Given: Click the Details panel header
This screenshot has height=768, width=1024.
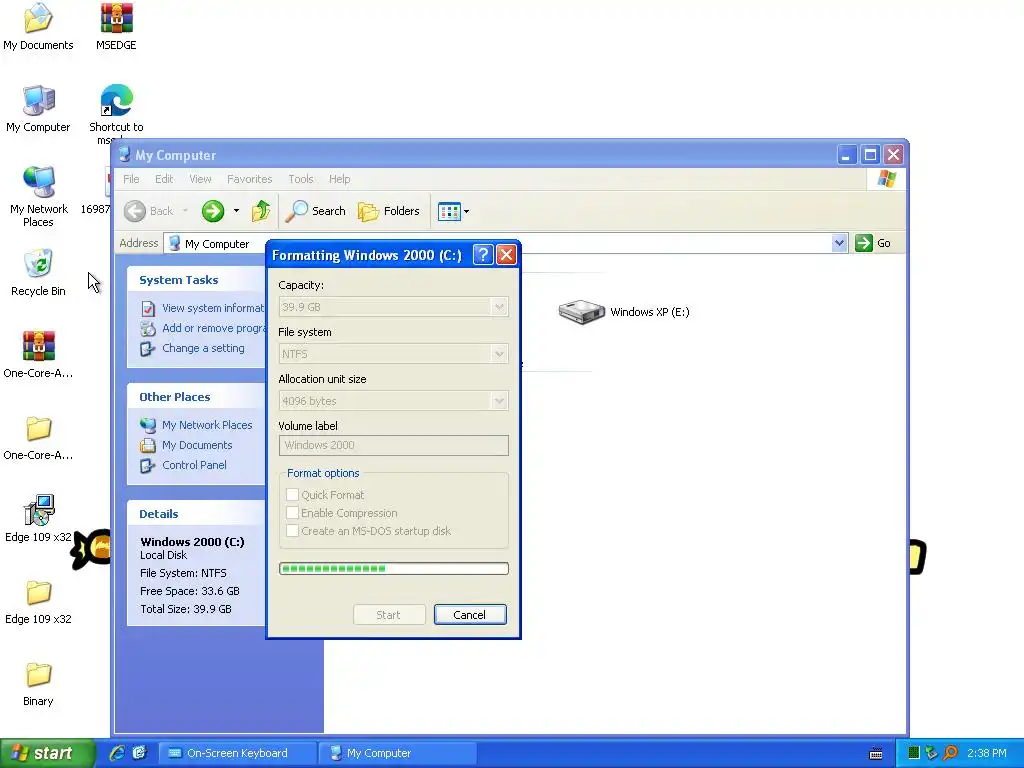Looking at the screenshot, I should coord(196,513).
